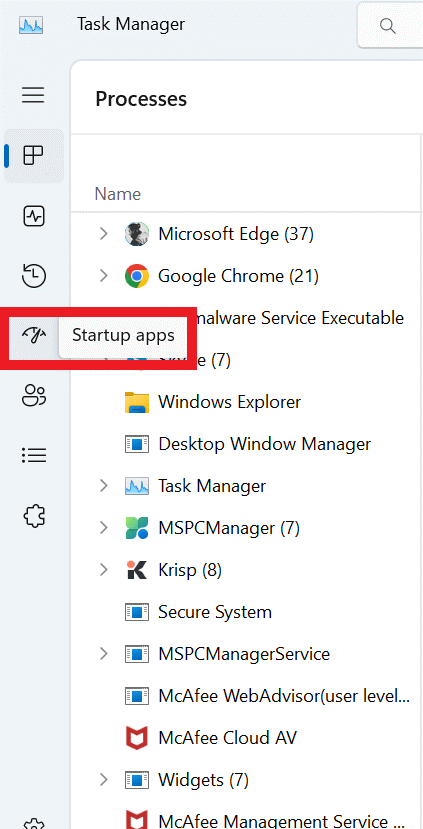423x829 pixels.
Task: Expand the Krisp process group
Action: [104, 569]
